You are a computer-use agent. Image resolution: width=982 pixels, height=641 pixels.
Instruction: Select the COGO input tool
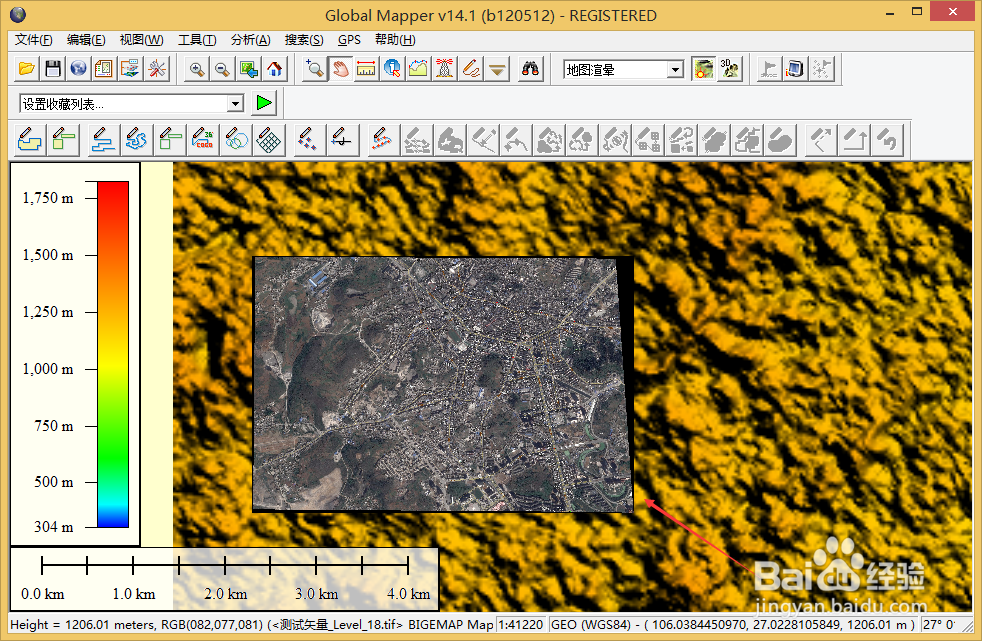click(x=204, y=140)
